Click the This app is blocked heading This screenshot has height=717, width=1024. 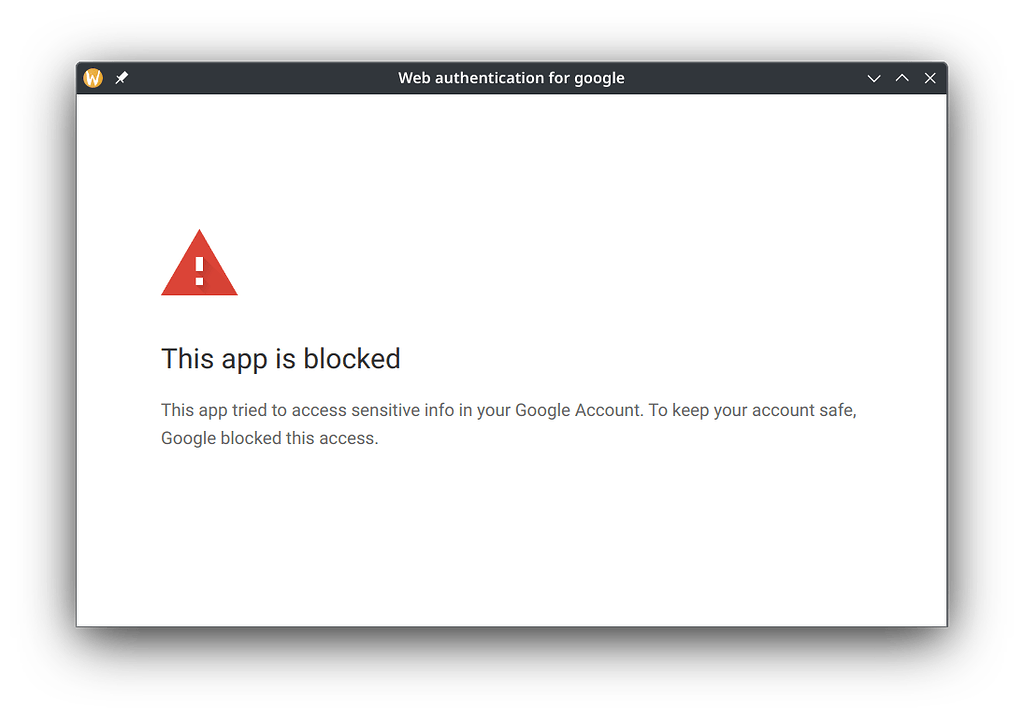click(x=280, y=358)
